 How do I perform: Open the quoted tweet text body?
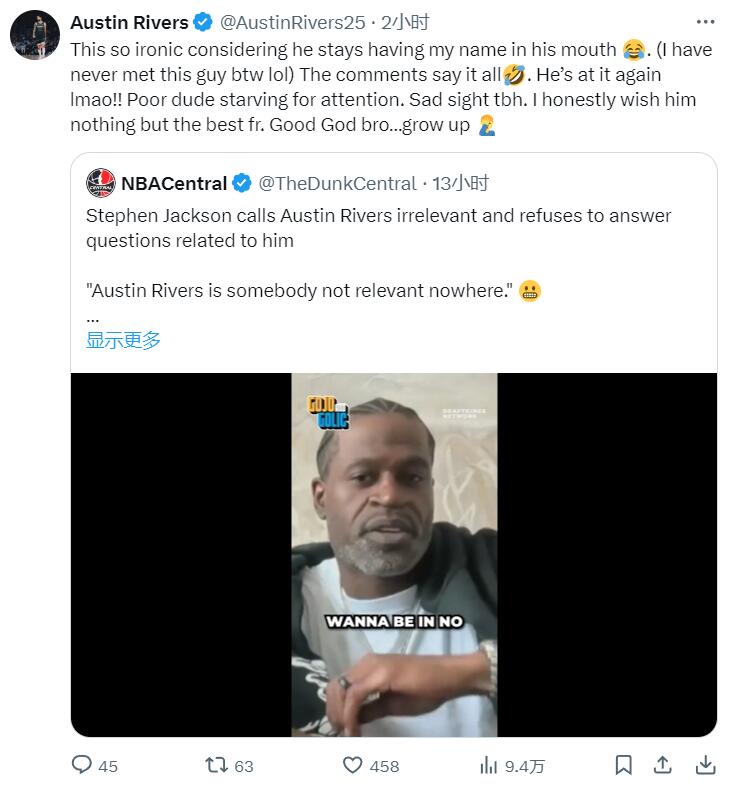tap(378, 228)
